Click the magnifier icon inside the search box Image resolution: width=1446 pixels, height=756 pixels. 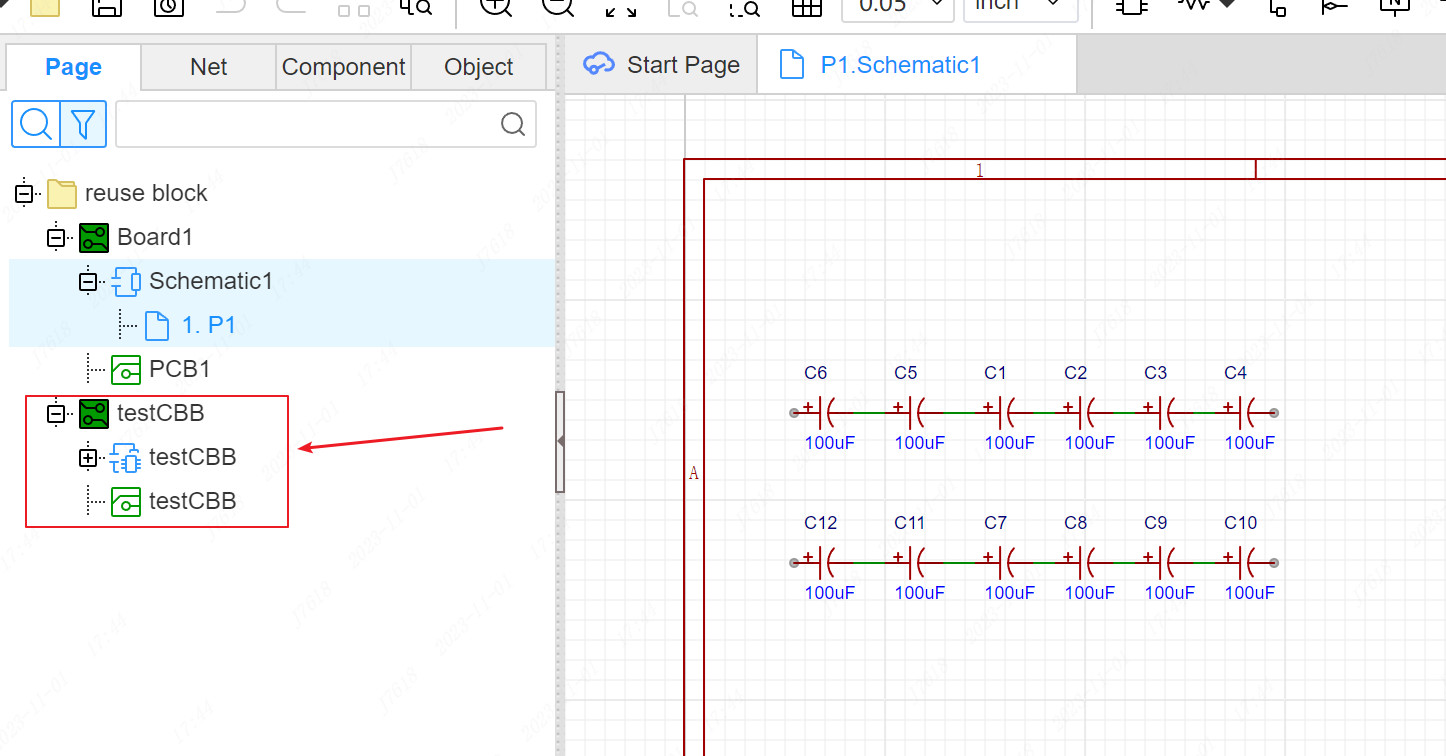pyautogui.click(x=513, y=124)
